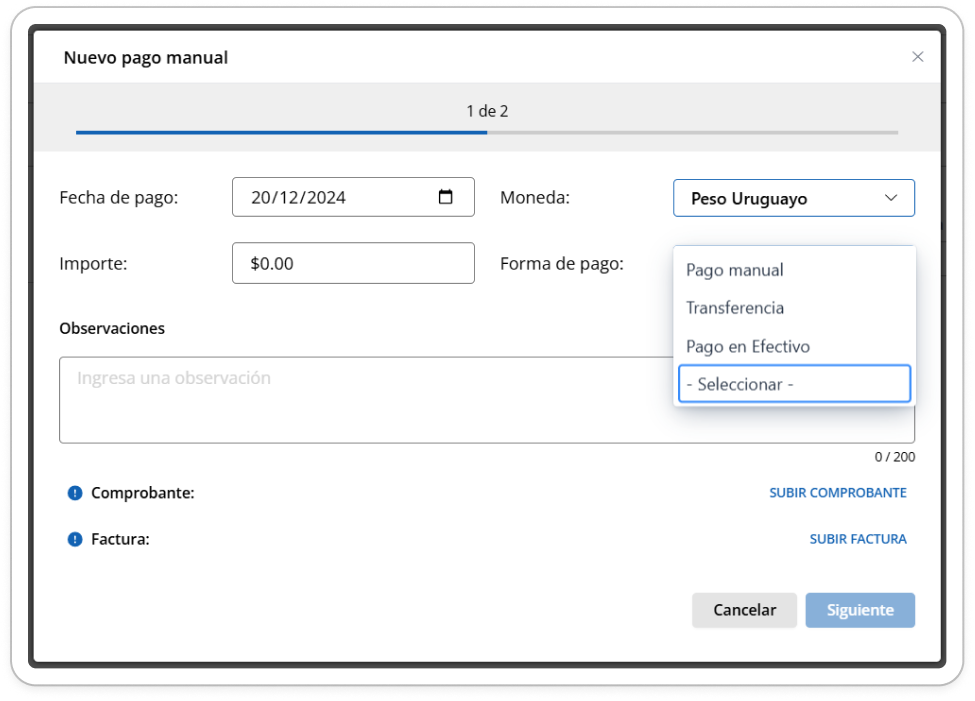This screenshot has height=701, width=975.
Task: Close the Nuevo pago manual dialog
Action: 917,57
